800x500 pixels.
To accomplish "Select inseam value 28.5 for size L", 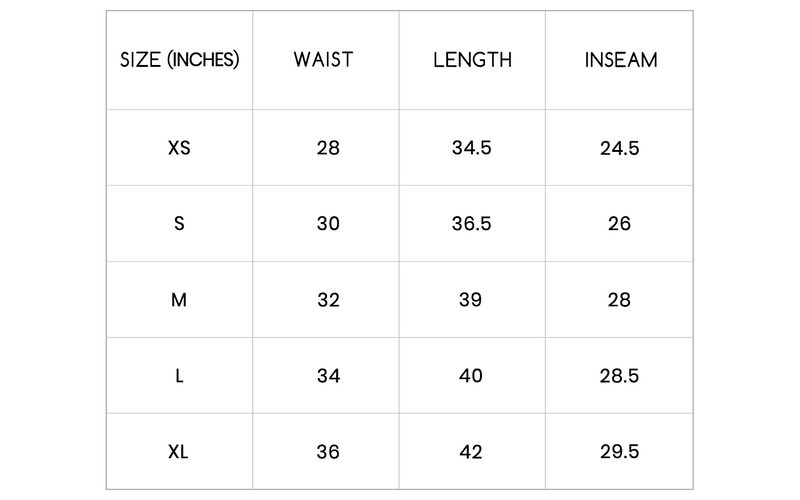I will (620, 376).
